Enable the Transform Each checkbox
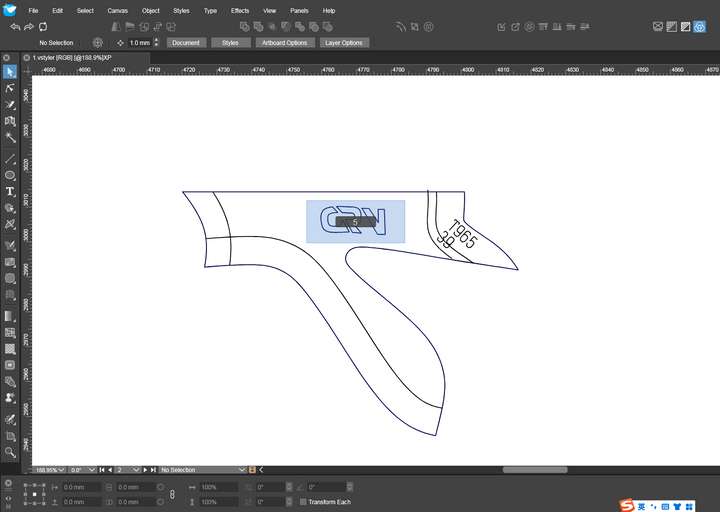The height and width of the screenshot is (512, 720). click(303, 502)
